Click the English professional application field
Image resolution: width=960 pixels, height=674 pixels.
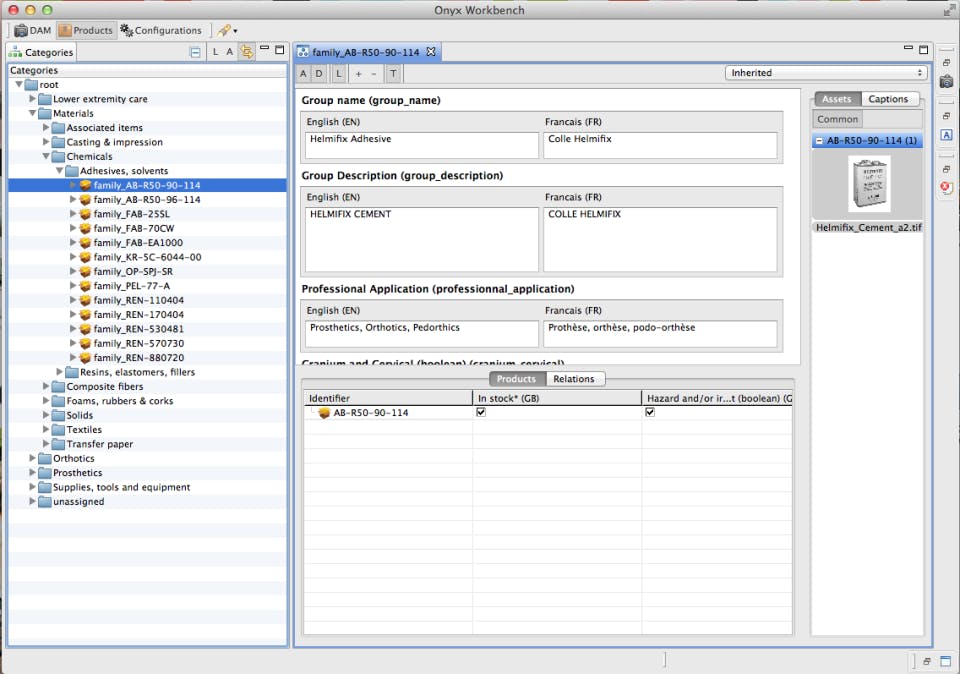click(x=421, y=334)
